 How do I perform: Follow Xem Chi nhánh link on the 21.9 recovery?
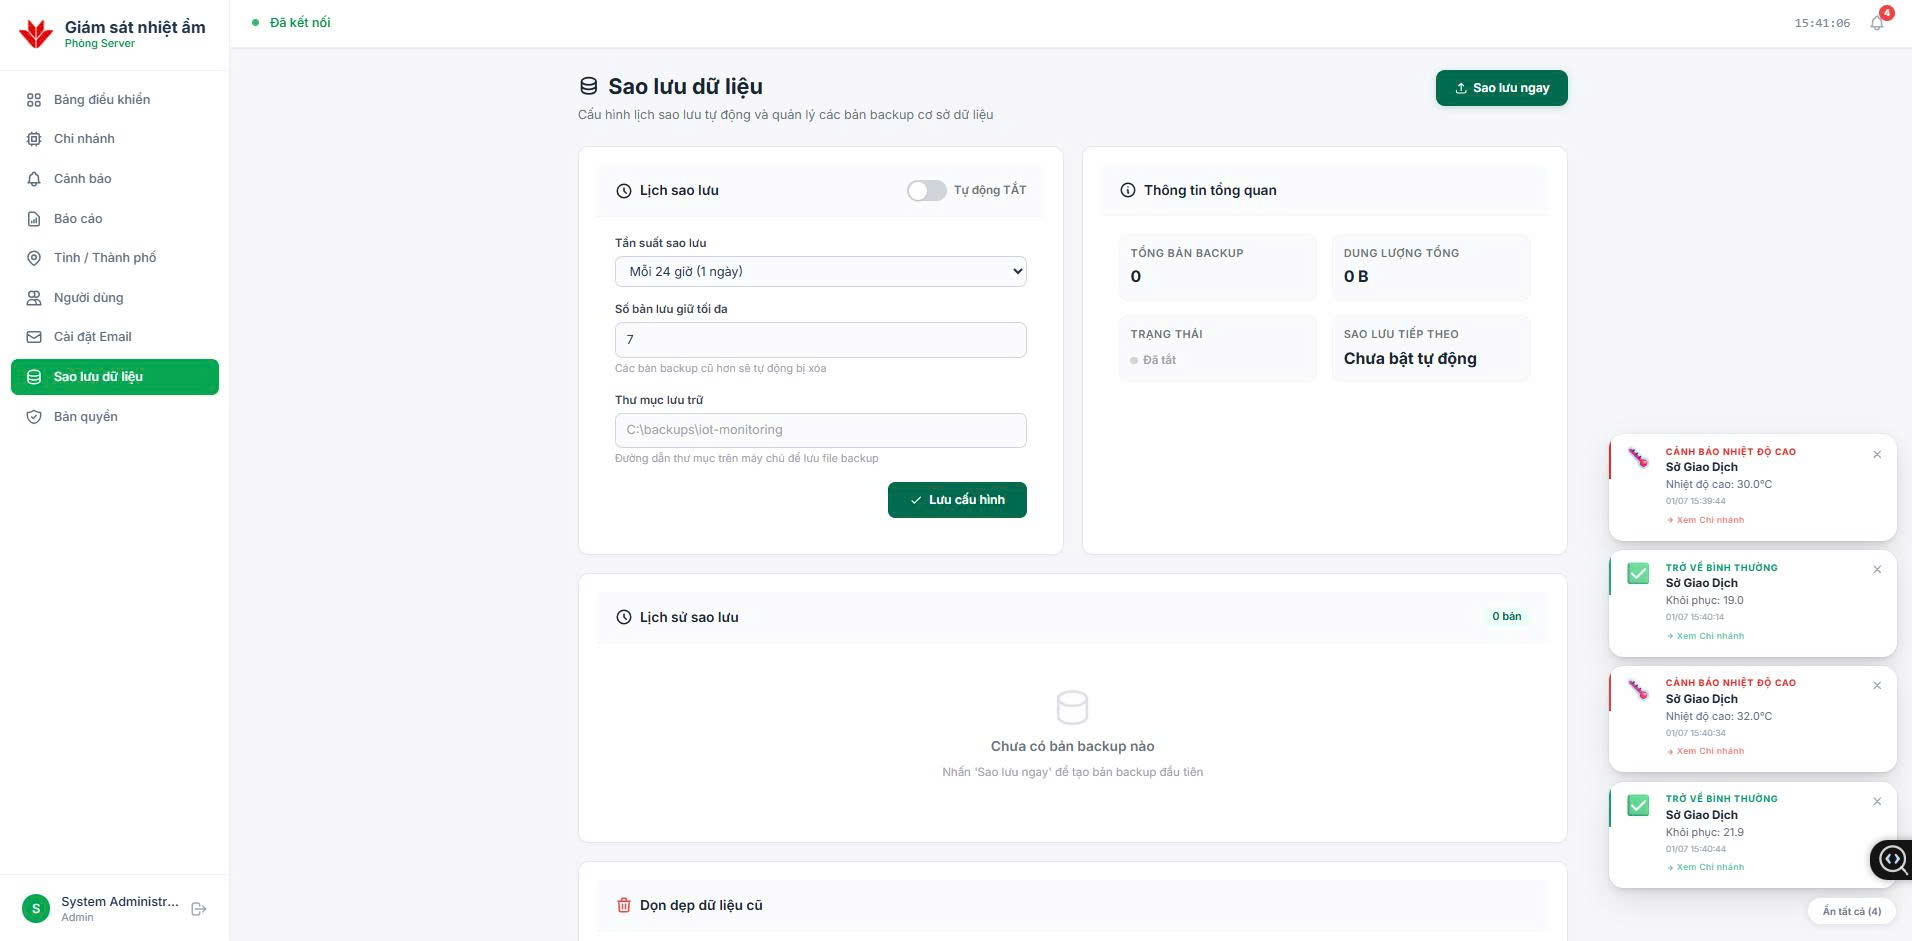[1705, 867]
